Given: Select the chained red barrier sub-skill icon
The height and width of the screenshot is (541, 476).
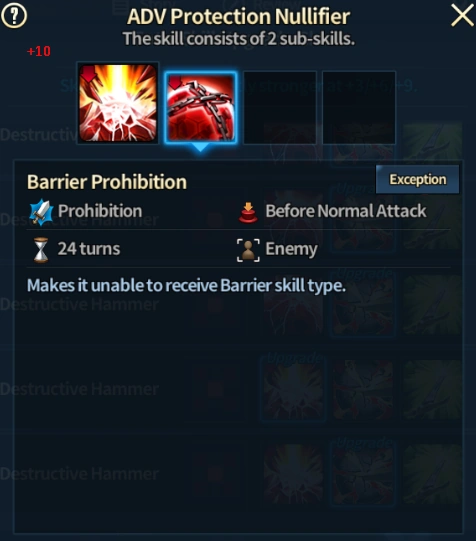Looking at the screenshot, I should [x=200, y=108].
